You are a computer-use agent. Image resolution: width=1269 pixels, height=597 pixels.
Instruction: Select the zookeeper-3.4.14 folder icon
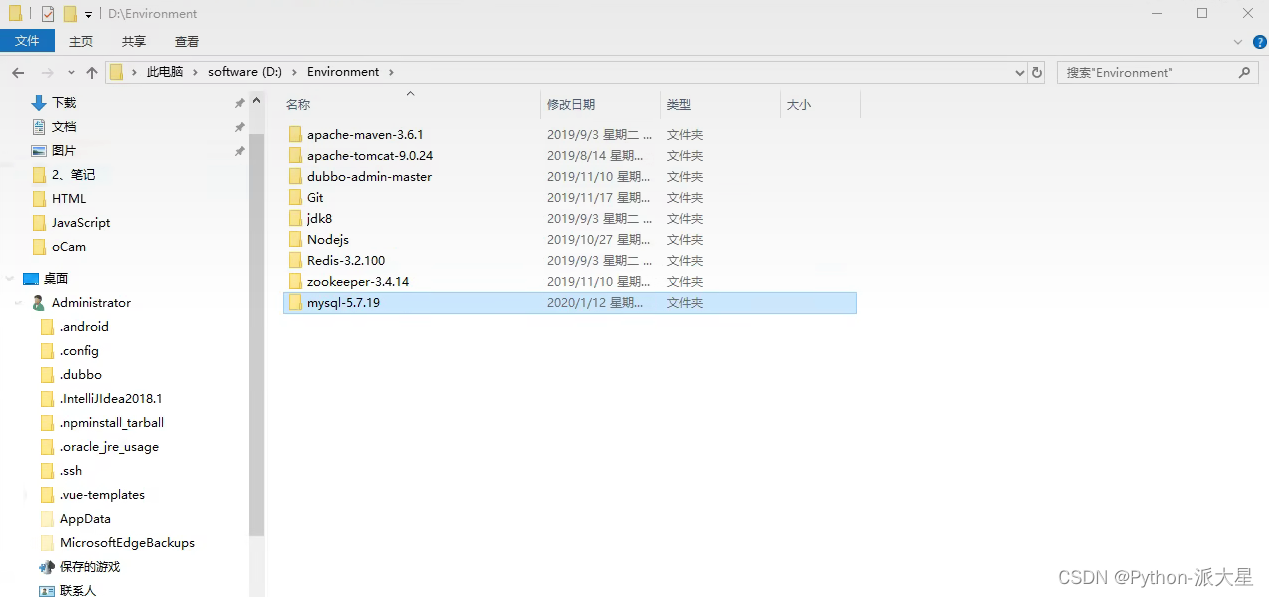(295, 281)
